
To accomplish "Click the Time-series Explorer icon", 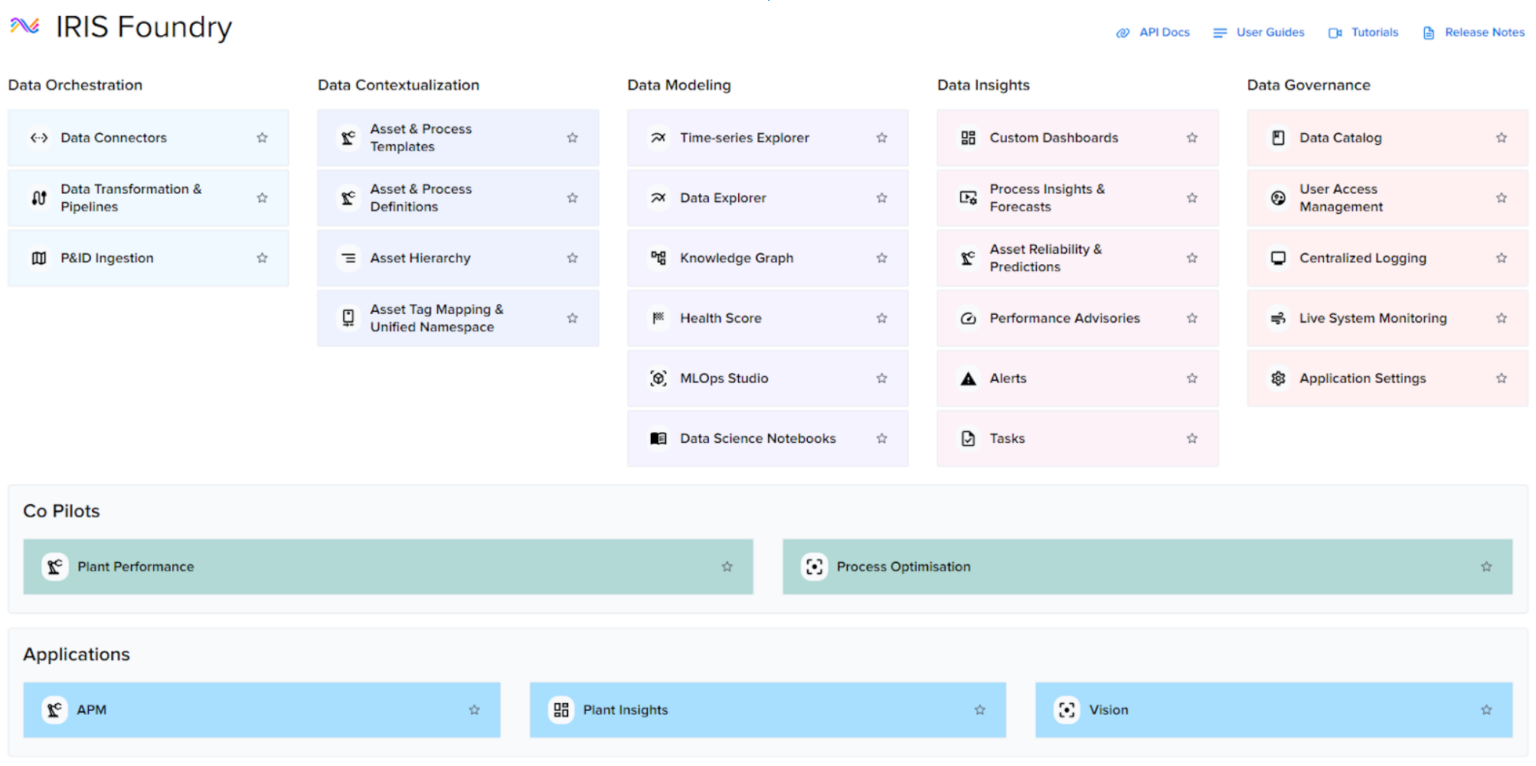I will [657, 138].
